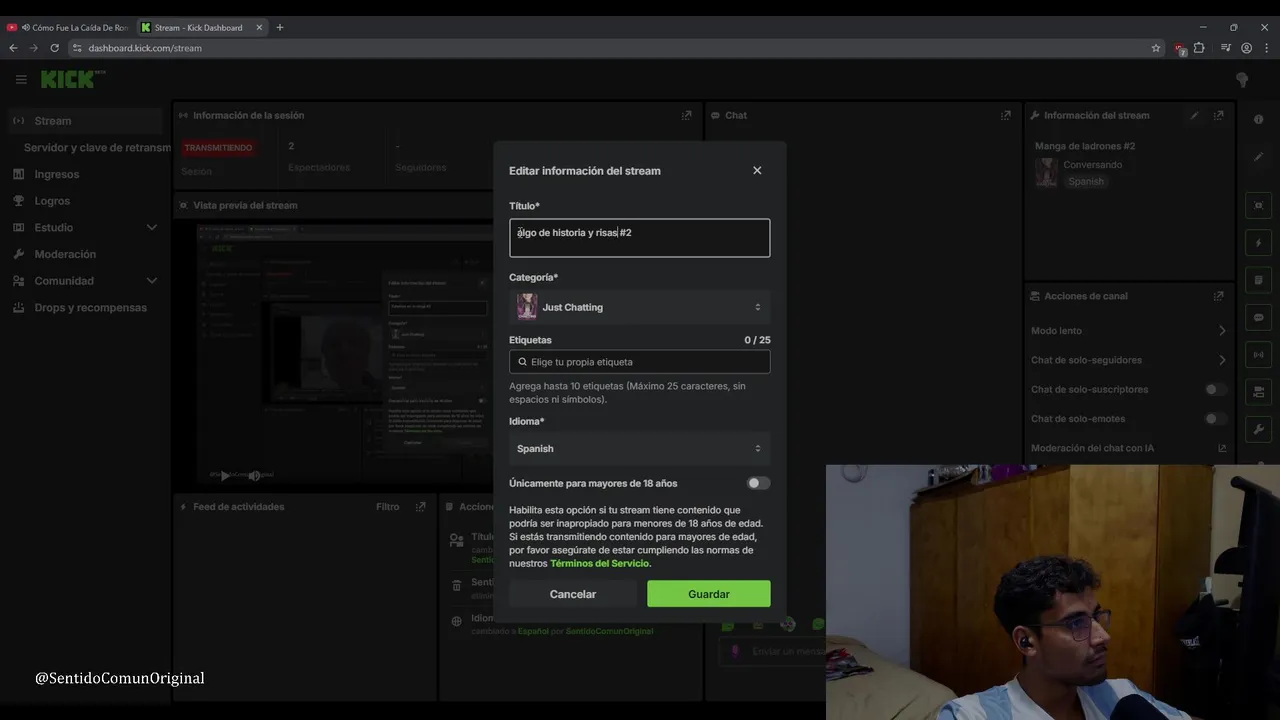Click the trash icon in channel actions log

456,585
